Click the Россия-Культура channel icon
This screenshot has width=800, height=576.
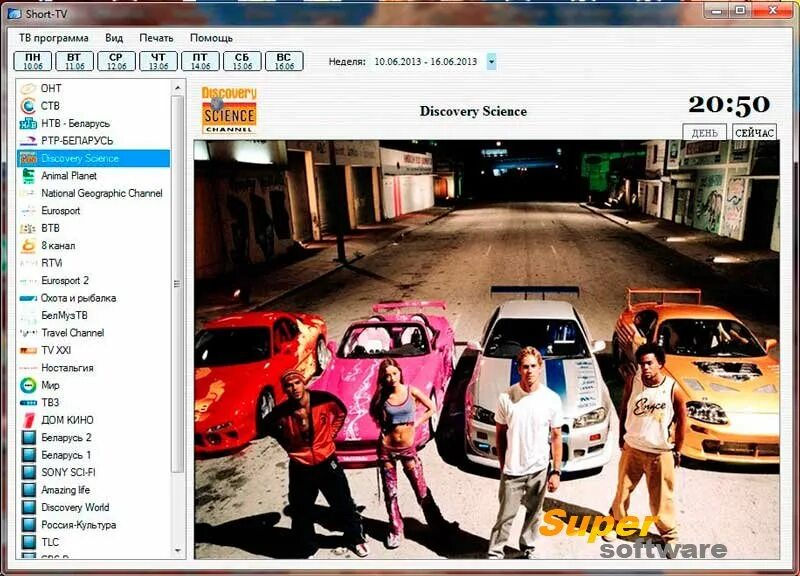[29, 524]
